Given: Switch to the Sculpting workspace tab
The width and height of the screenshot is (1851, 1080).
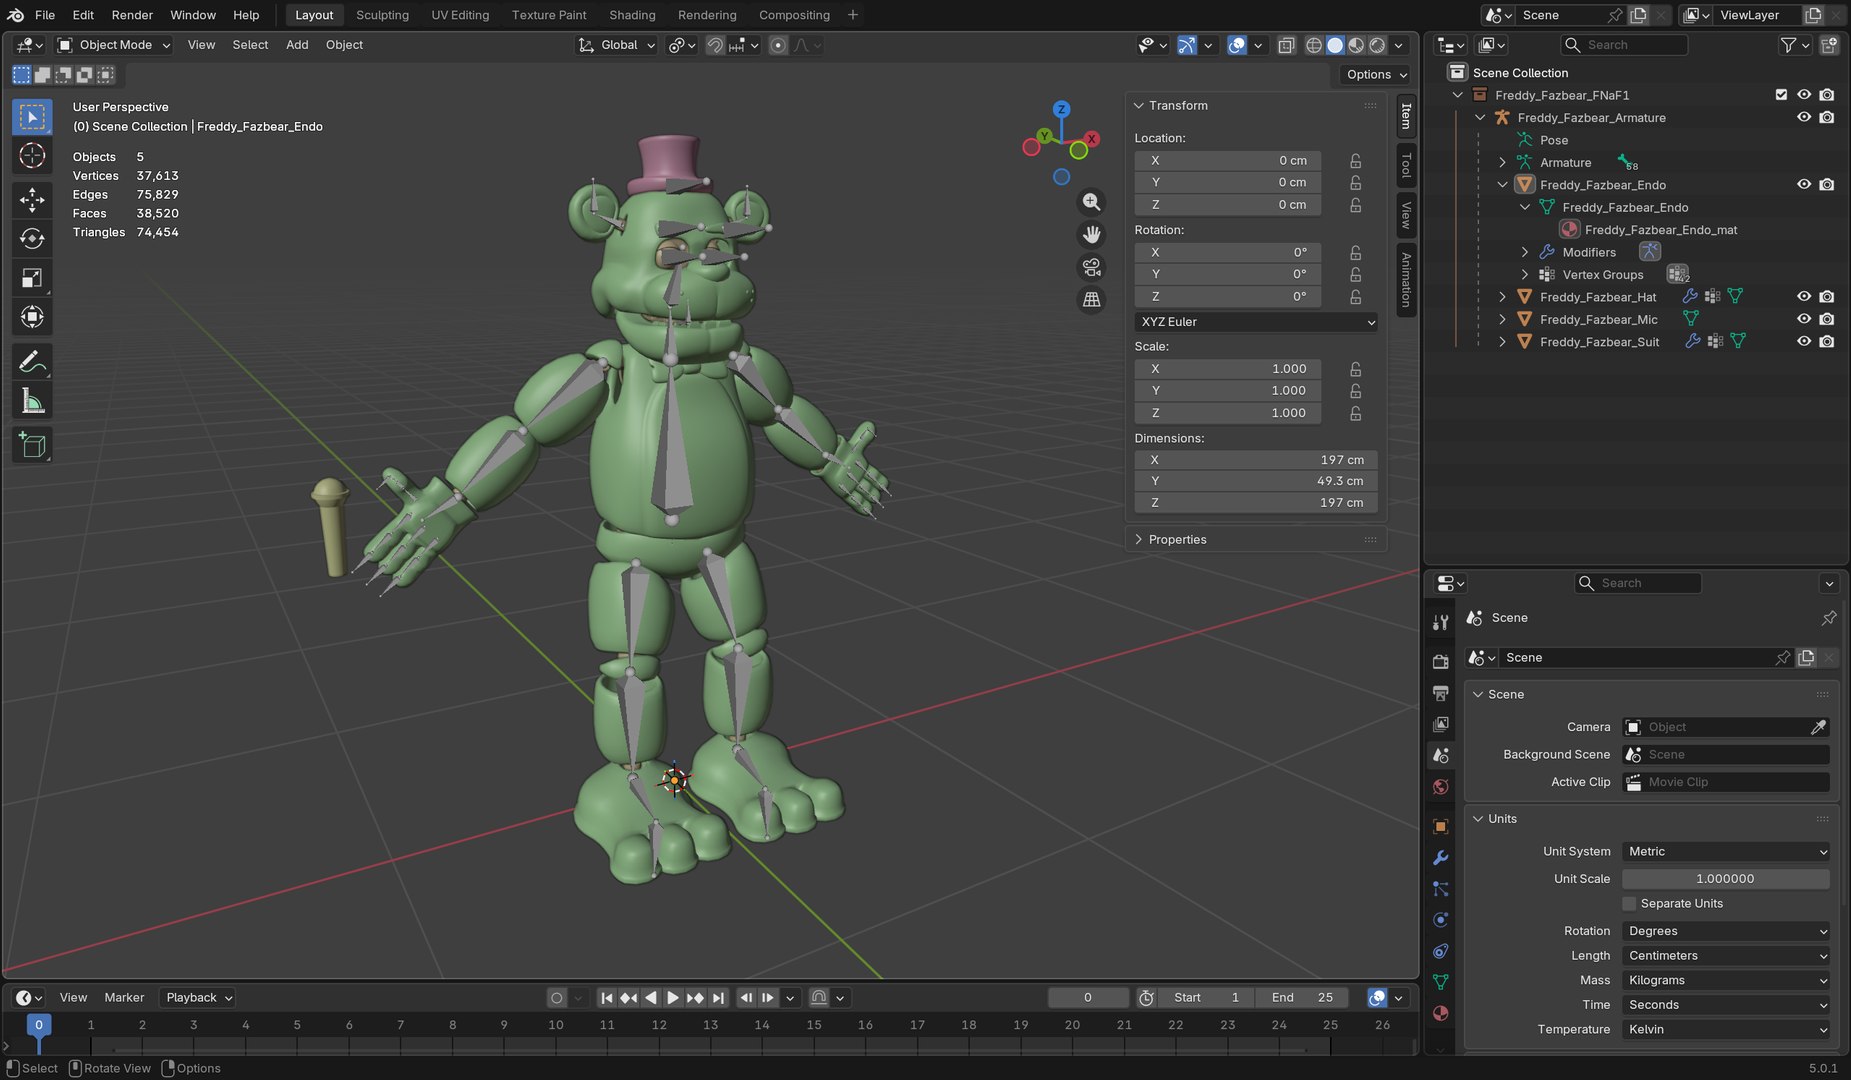Looking at the screenshot, I should (382, 15).
